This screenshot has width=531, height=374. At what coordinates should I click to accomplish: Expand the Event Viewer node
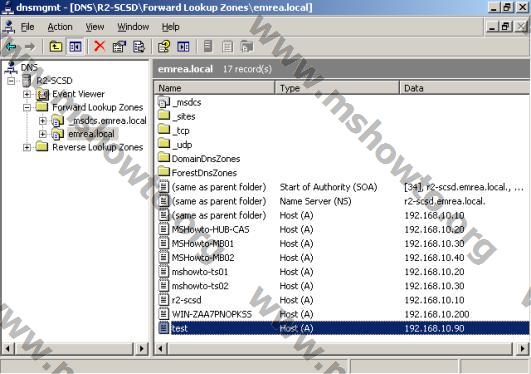27,94
